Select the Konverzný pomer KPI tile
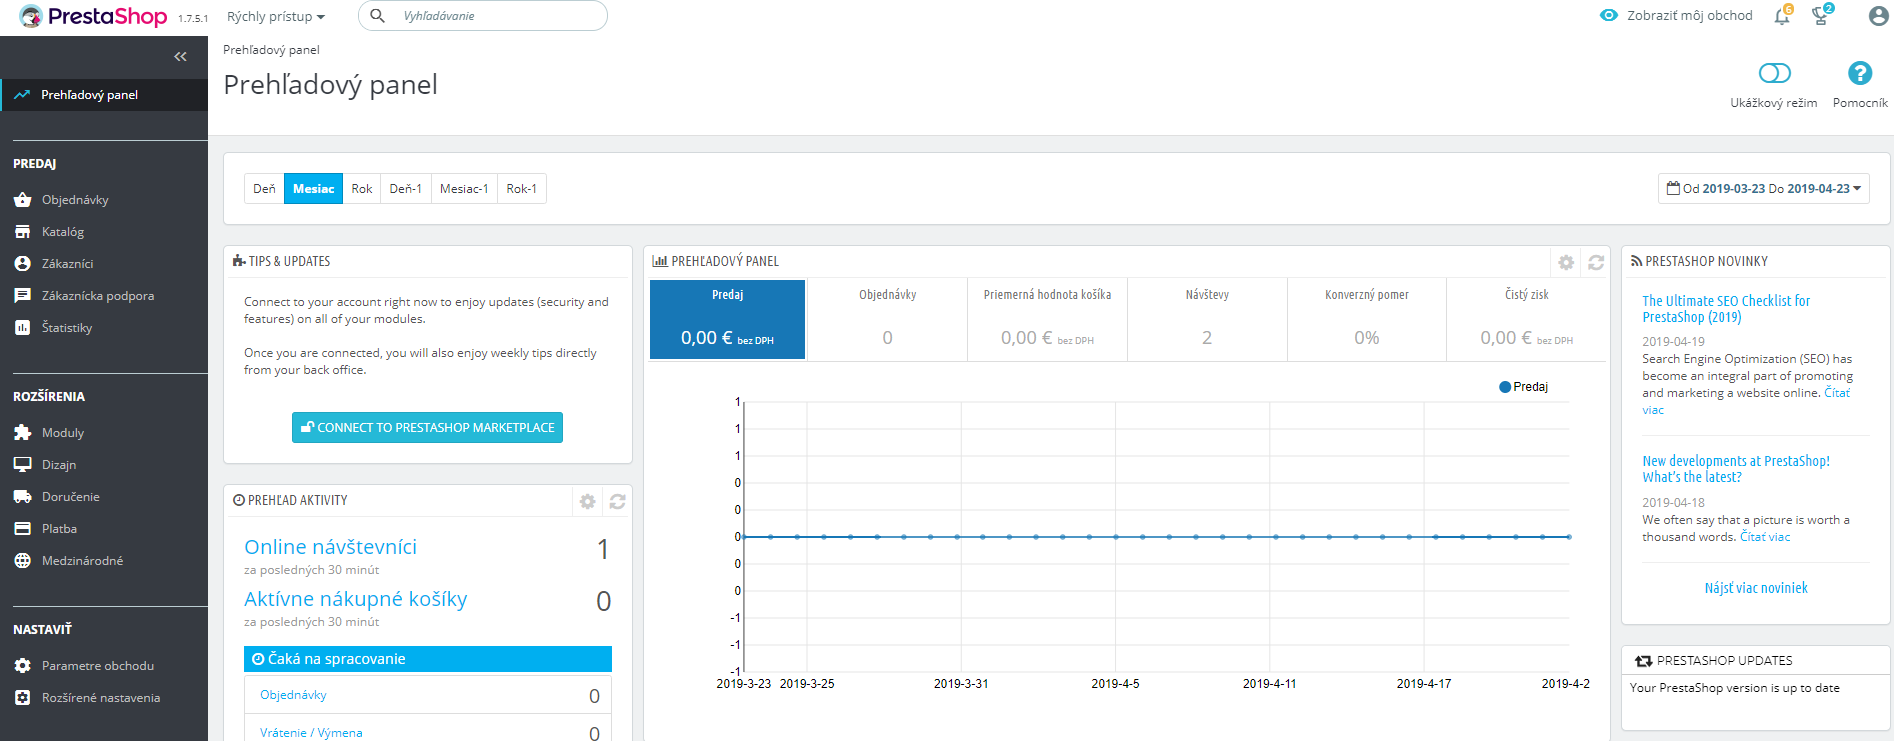1894x741 pixels. [x=1367, y=319]
